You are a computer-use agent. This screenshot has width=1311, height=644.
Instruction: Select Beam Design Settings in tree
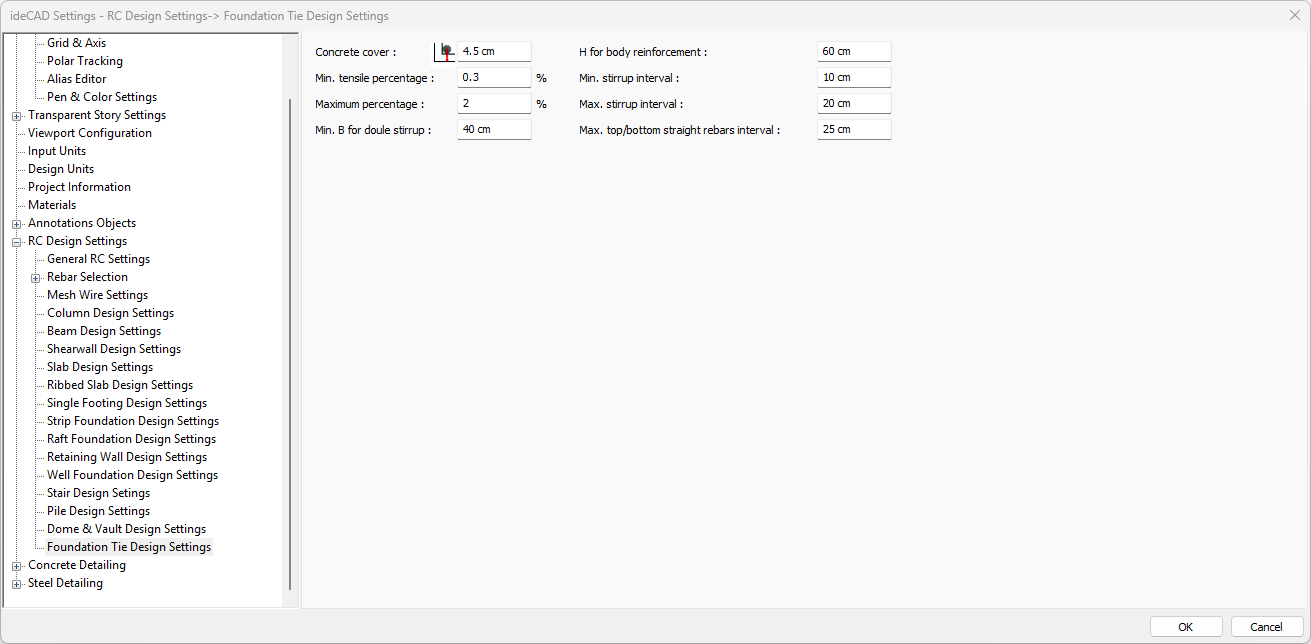coord(104,331)
